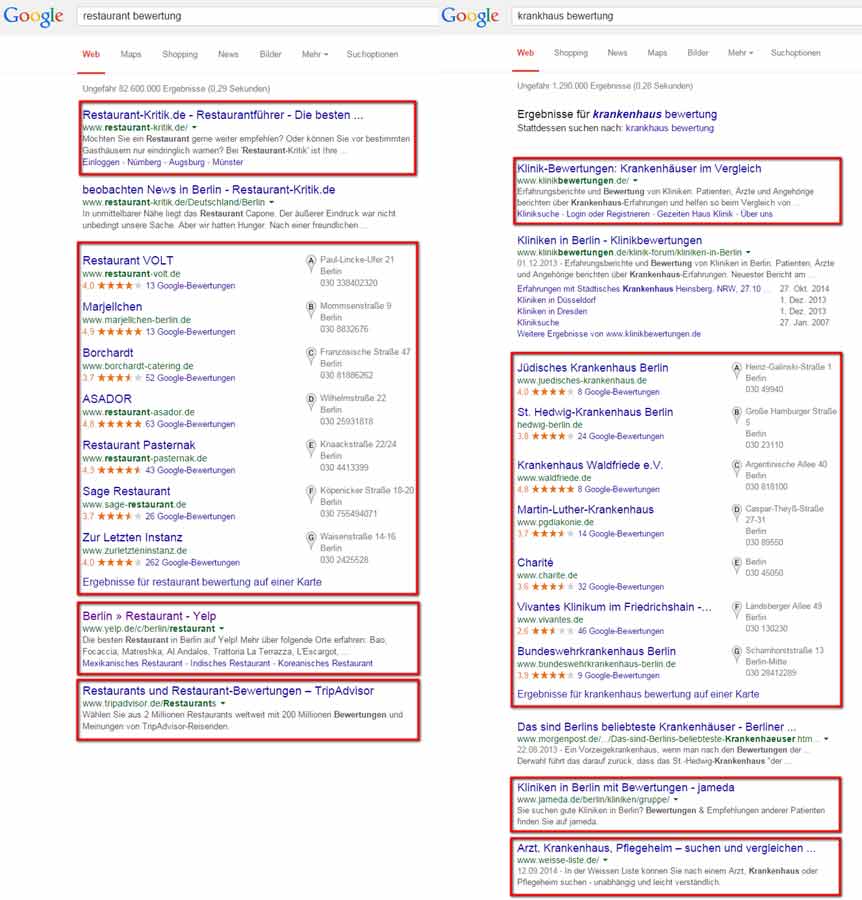862x900 pixels.
Task: Click map pin B next to Marjellchen
Action: [x=311, y=309]
